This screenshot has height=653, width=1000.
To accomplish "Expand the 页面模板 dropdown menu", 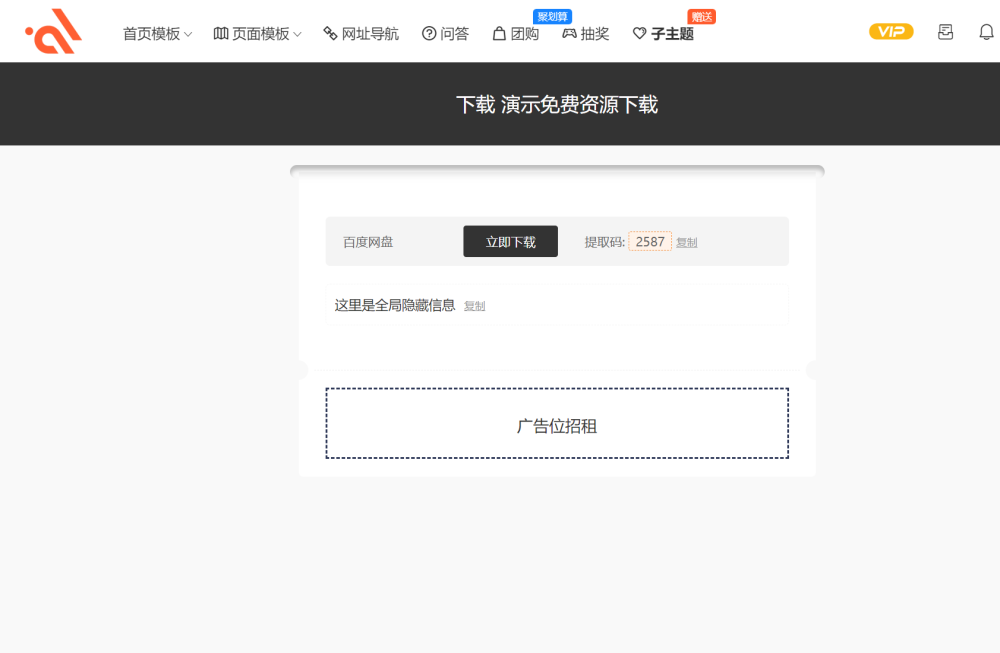I will tap(257, 34).
